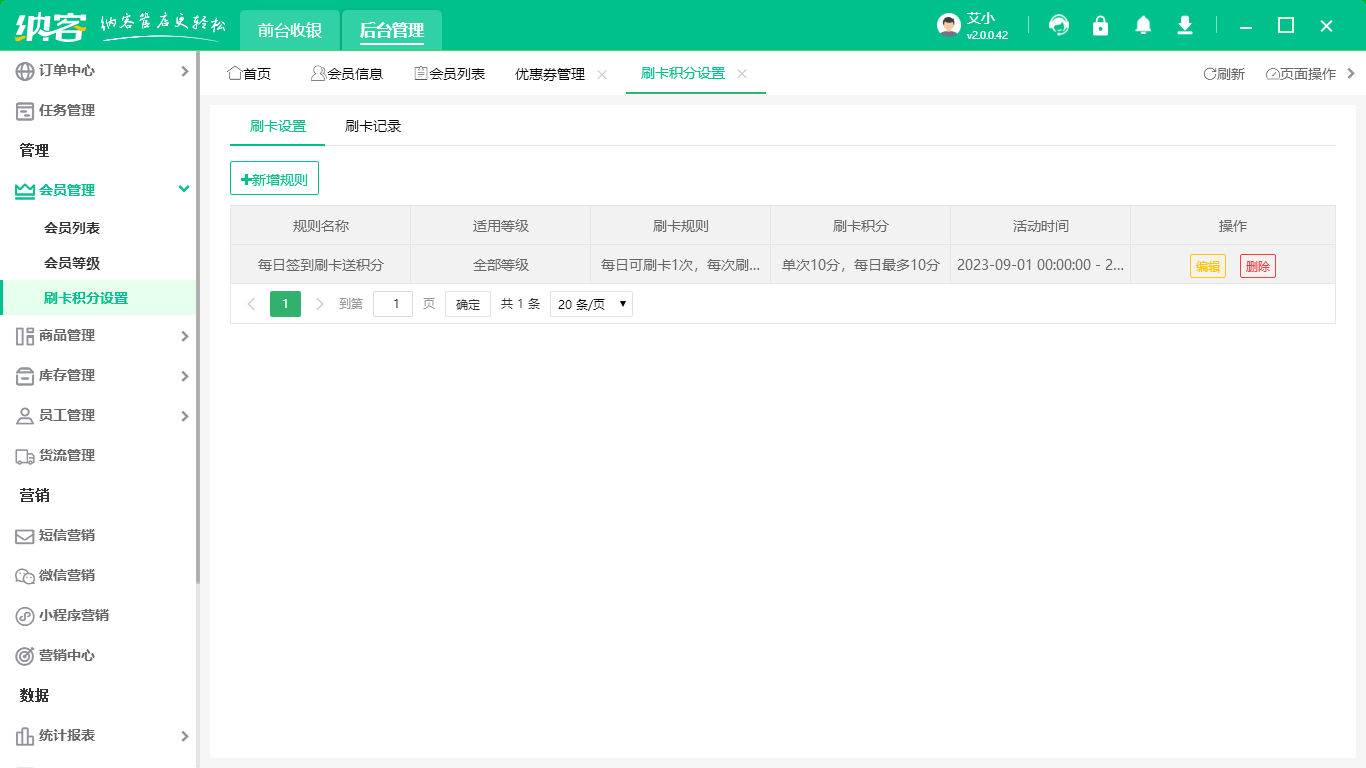Click 单次10分，每日最多10分 cell

click(861, 265)
